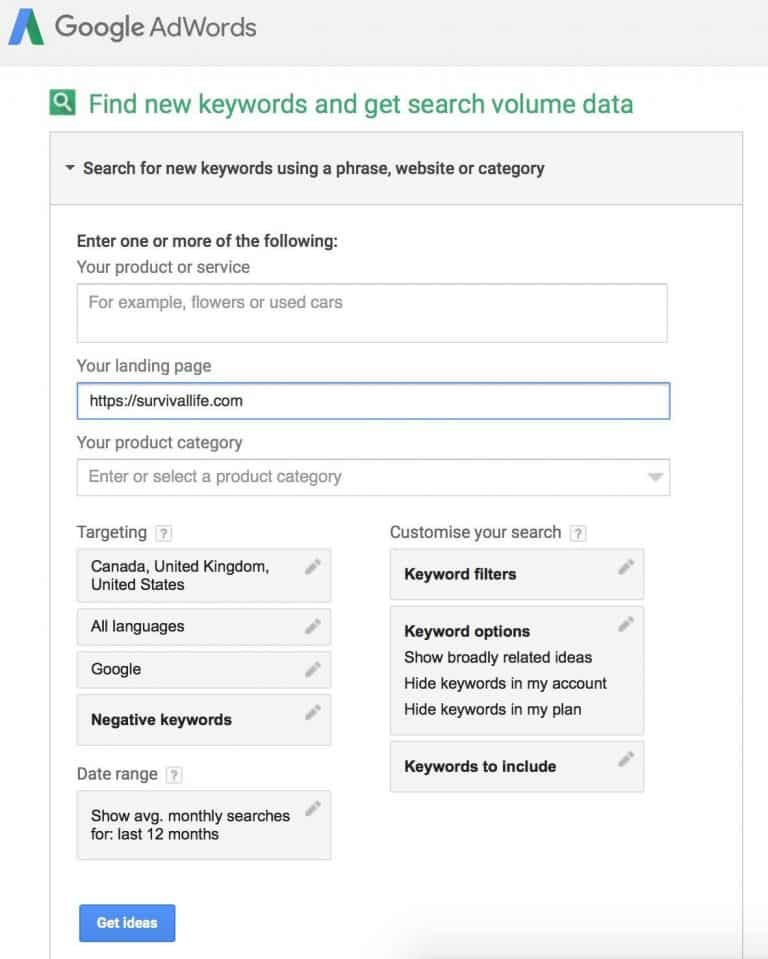Click the pencil icon for Keywords to include
The width and height of the screenshot is (768, 959).
[x=627, y=761]
